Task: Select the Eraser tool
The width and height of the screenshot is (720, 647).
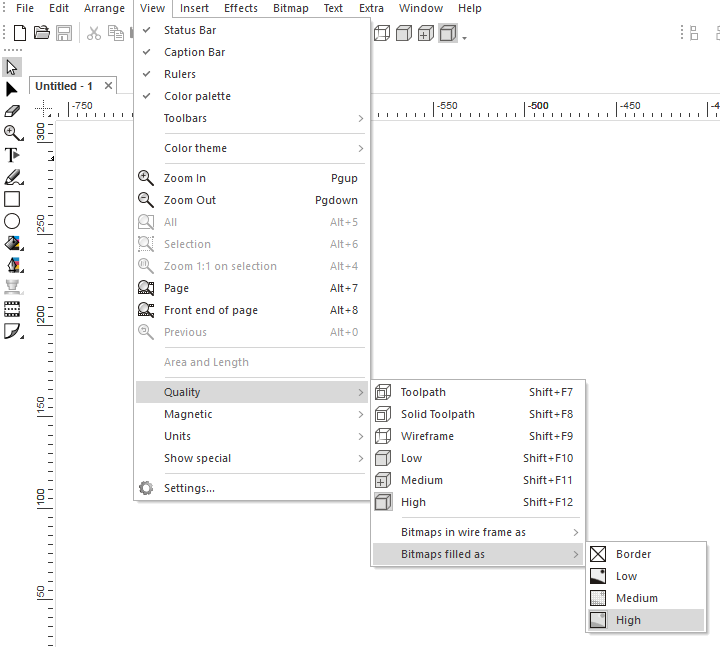Action: (x=12, y=111)
